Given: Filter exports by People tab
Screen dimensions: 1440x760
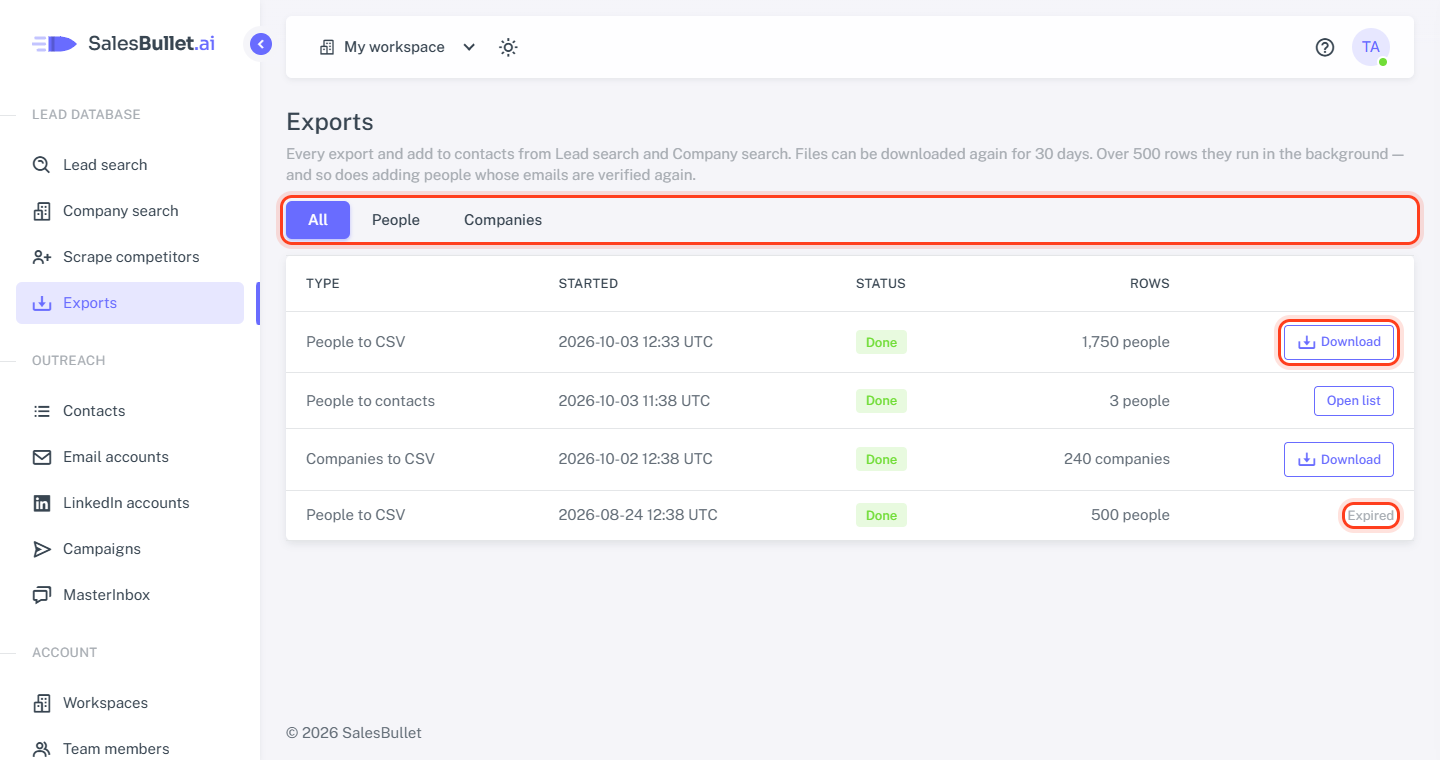Looking at the screenshot, I should 396,220.
